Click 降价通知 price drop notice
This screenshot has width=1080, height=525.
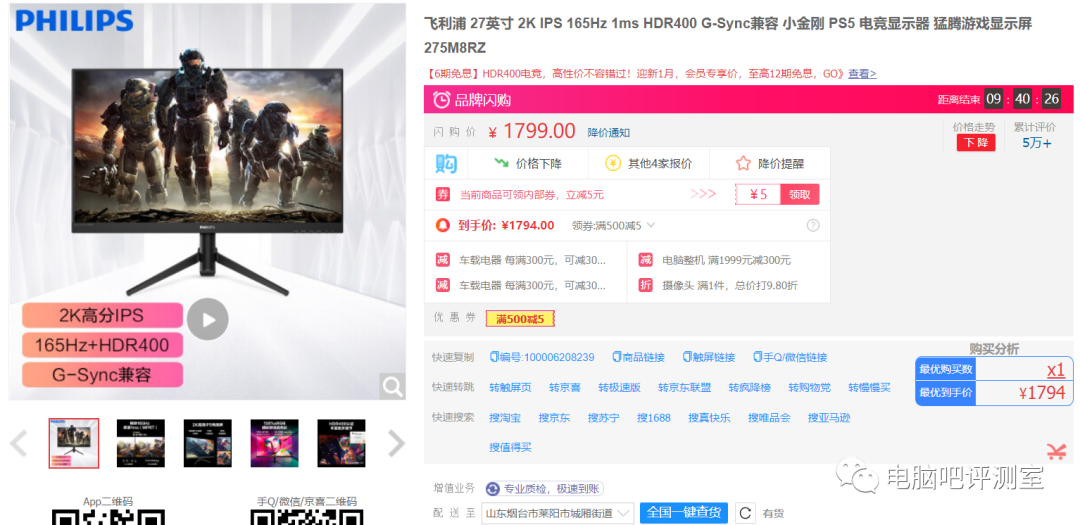[608, 132]
